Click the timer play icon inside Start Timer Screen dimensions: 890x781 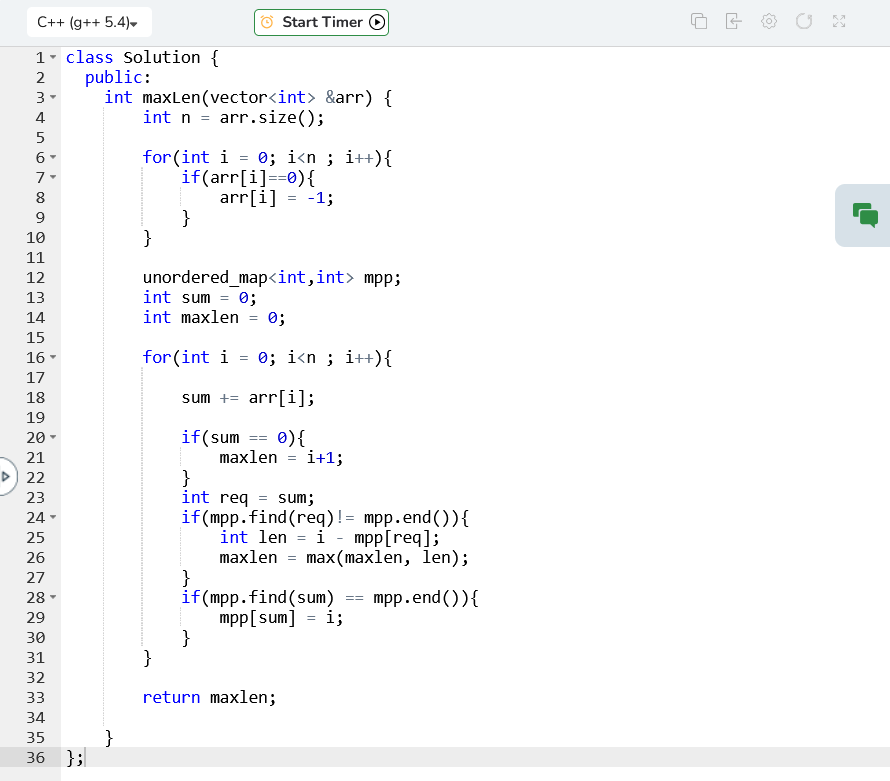pos(377,22)
